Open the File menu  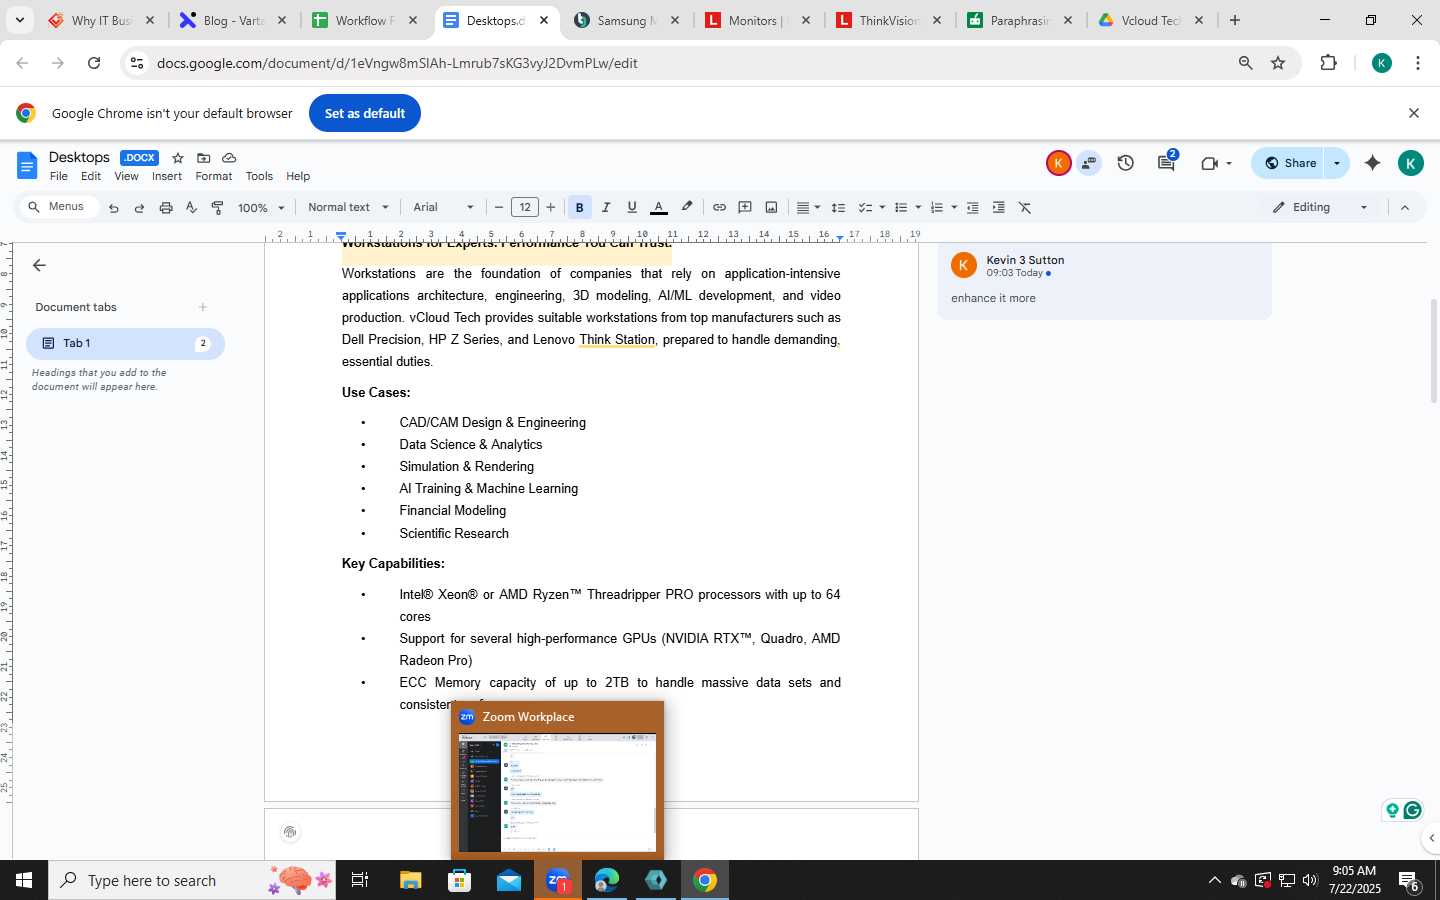pos(59,176)
